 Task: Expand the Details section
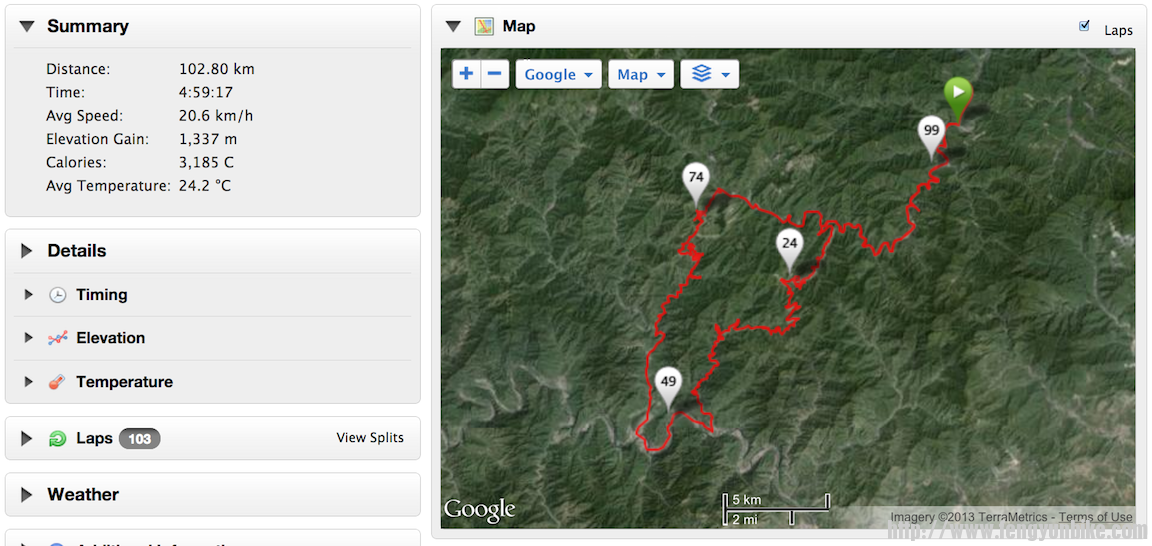[27, 251]
